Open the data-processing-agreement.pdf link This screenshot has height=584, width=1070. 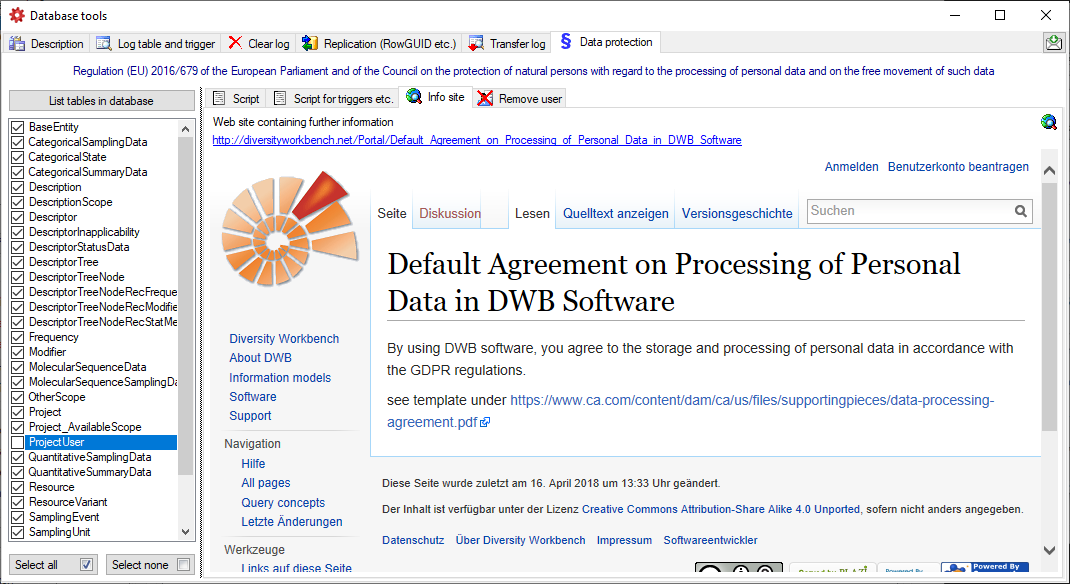(691, 411)
